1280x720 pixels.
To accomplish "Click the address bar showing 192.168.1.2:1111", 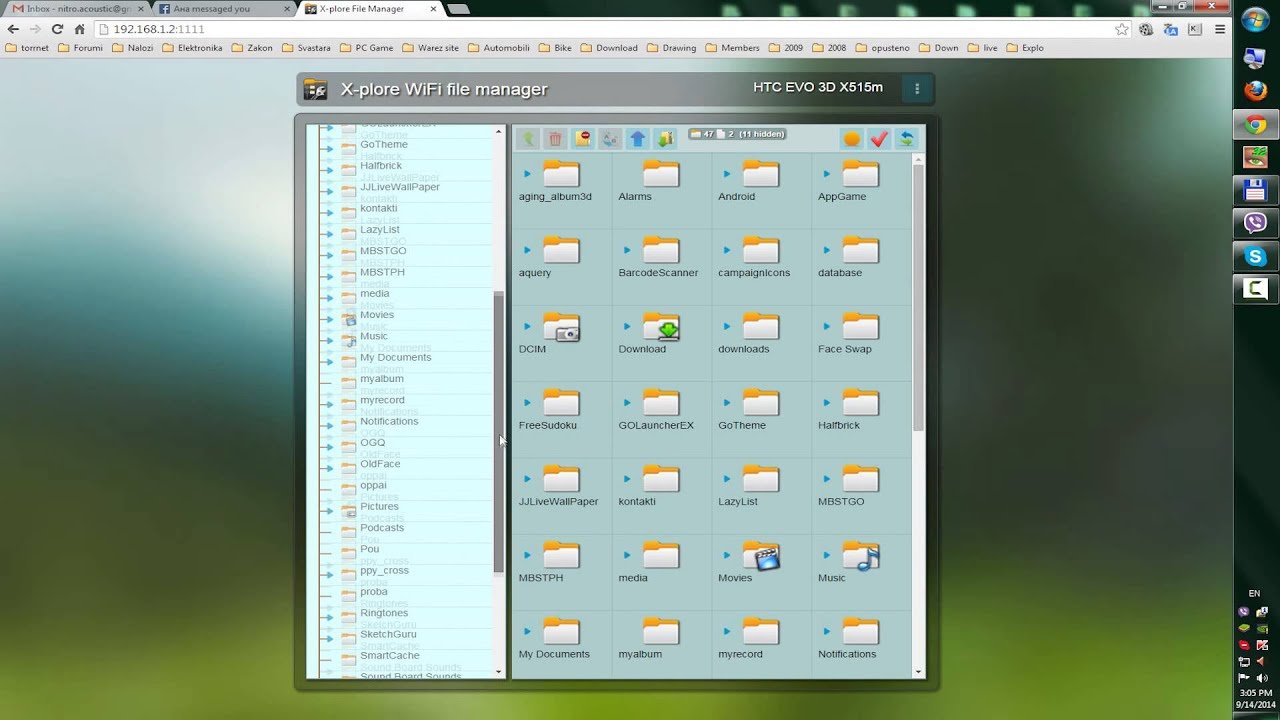I will point(614,29).
